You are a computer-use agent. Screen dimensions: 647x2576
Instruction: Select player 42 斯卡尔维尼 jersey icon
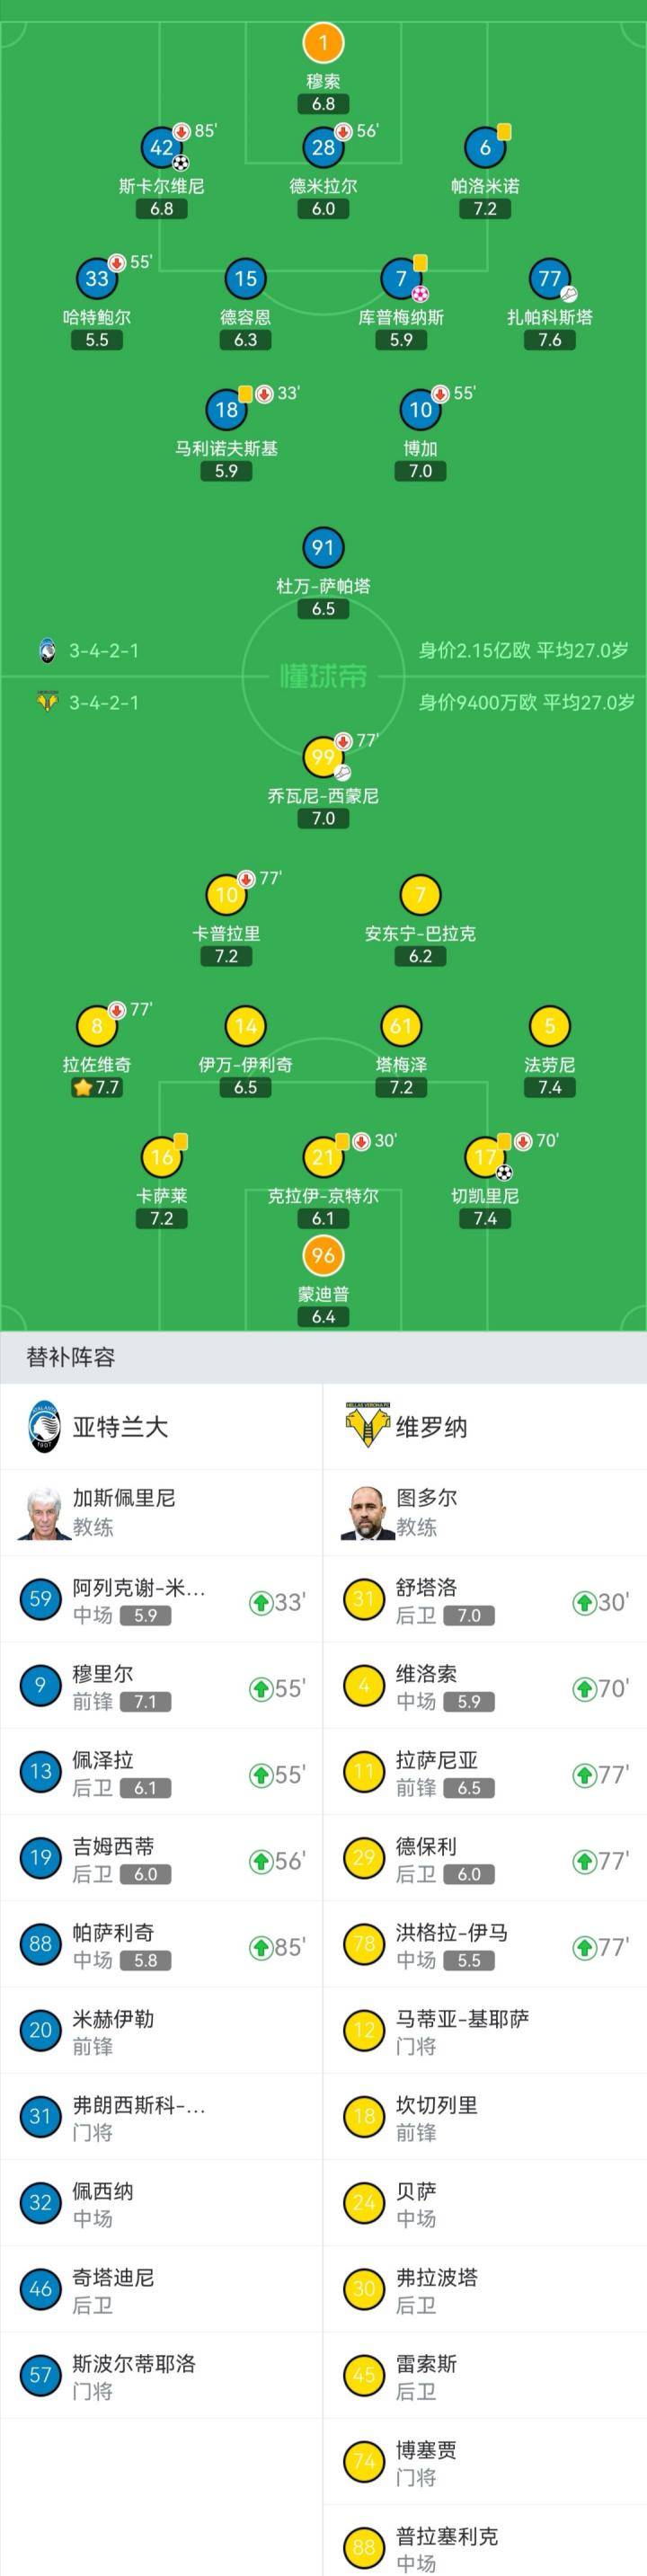pos(162,148)
